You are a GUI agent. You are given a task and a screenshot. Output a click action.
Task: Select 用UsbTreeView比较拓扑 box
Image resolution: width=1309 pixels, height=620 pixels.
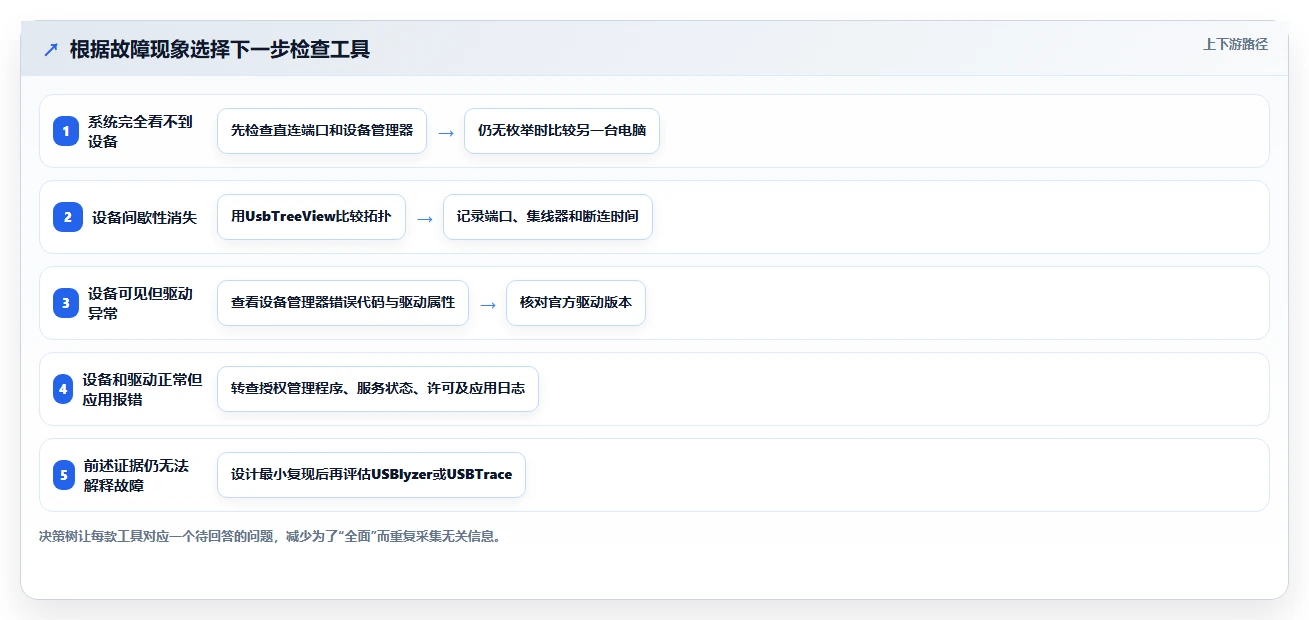tap(311, 217)
